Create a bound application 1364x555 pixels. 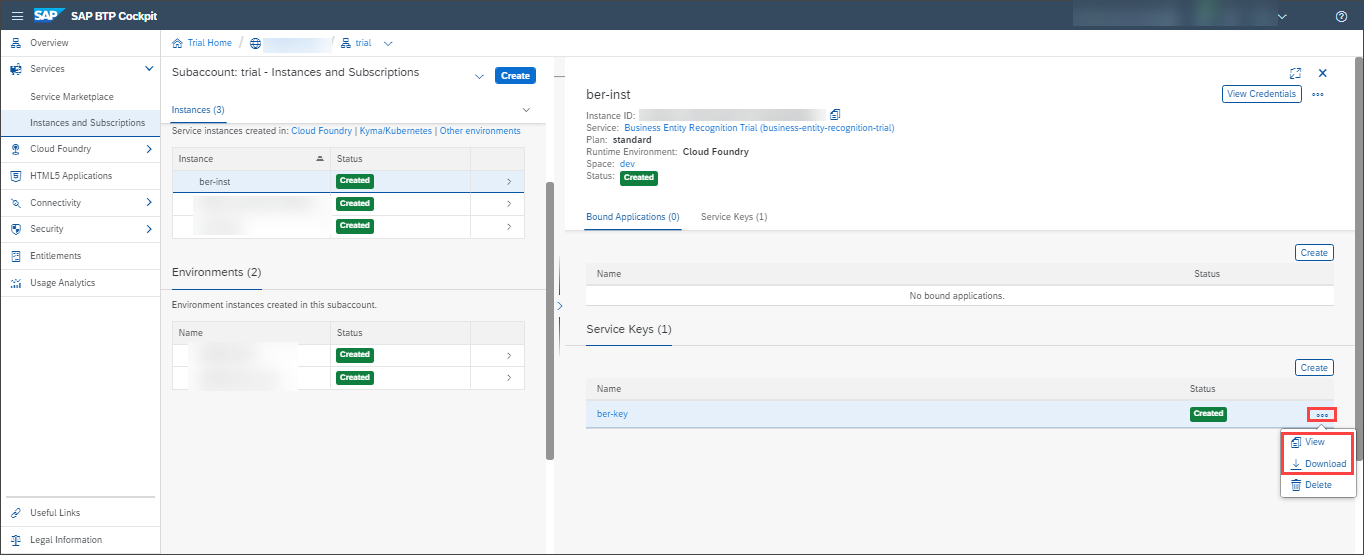tap(1314, 253)
